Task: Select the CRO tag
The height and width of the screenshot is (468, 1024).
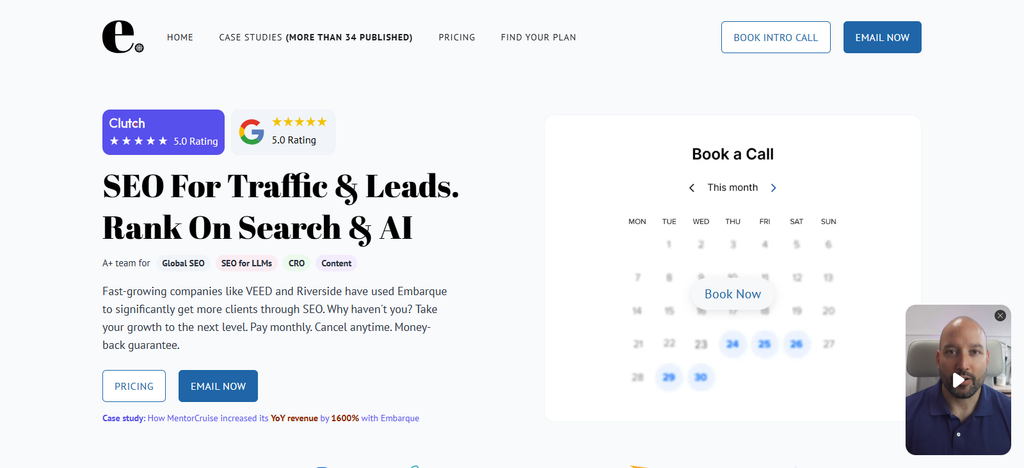Action: click(296, 264)
